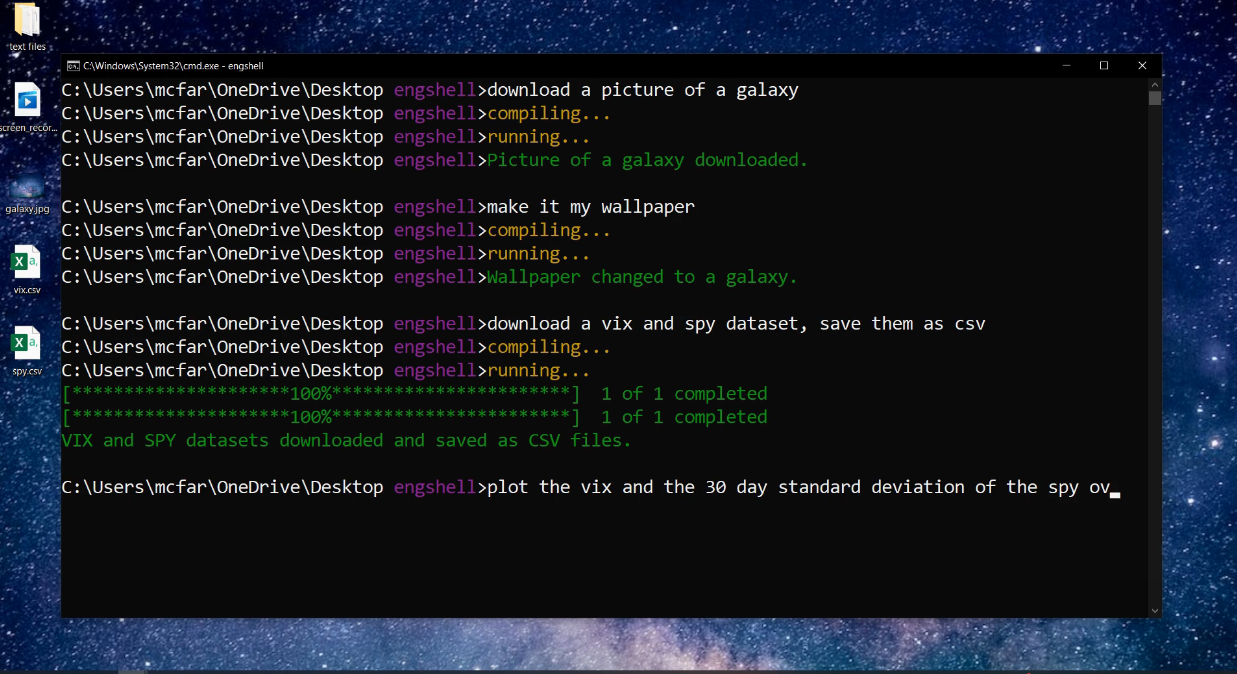Click 'Picture of a galaxy downloaded.' output

click(647, 160)
